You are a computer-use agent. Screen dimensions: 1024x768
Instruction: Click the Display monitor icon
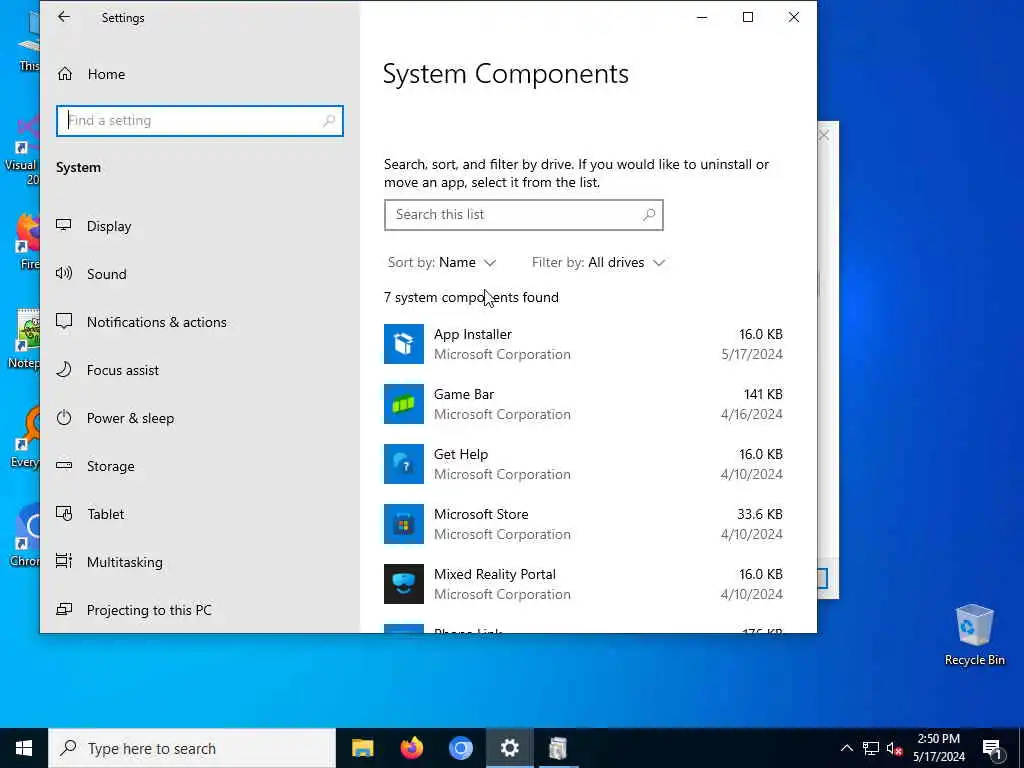(64, 225)
